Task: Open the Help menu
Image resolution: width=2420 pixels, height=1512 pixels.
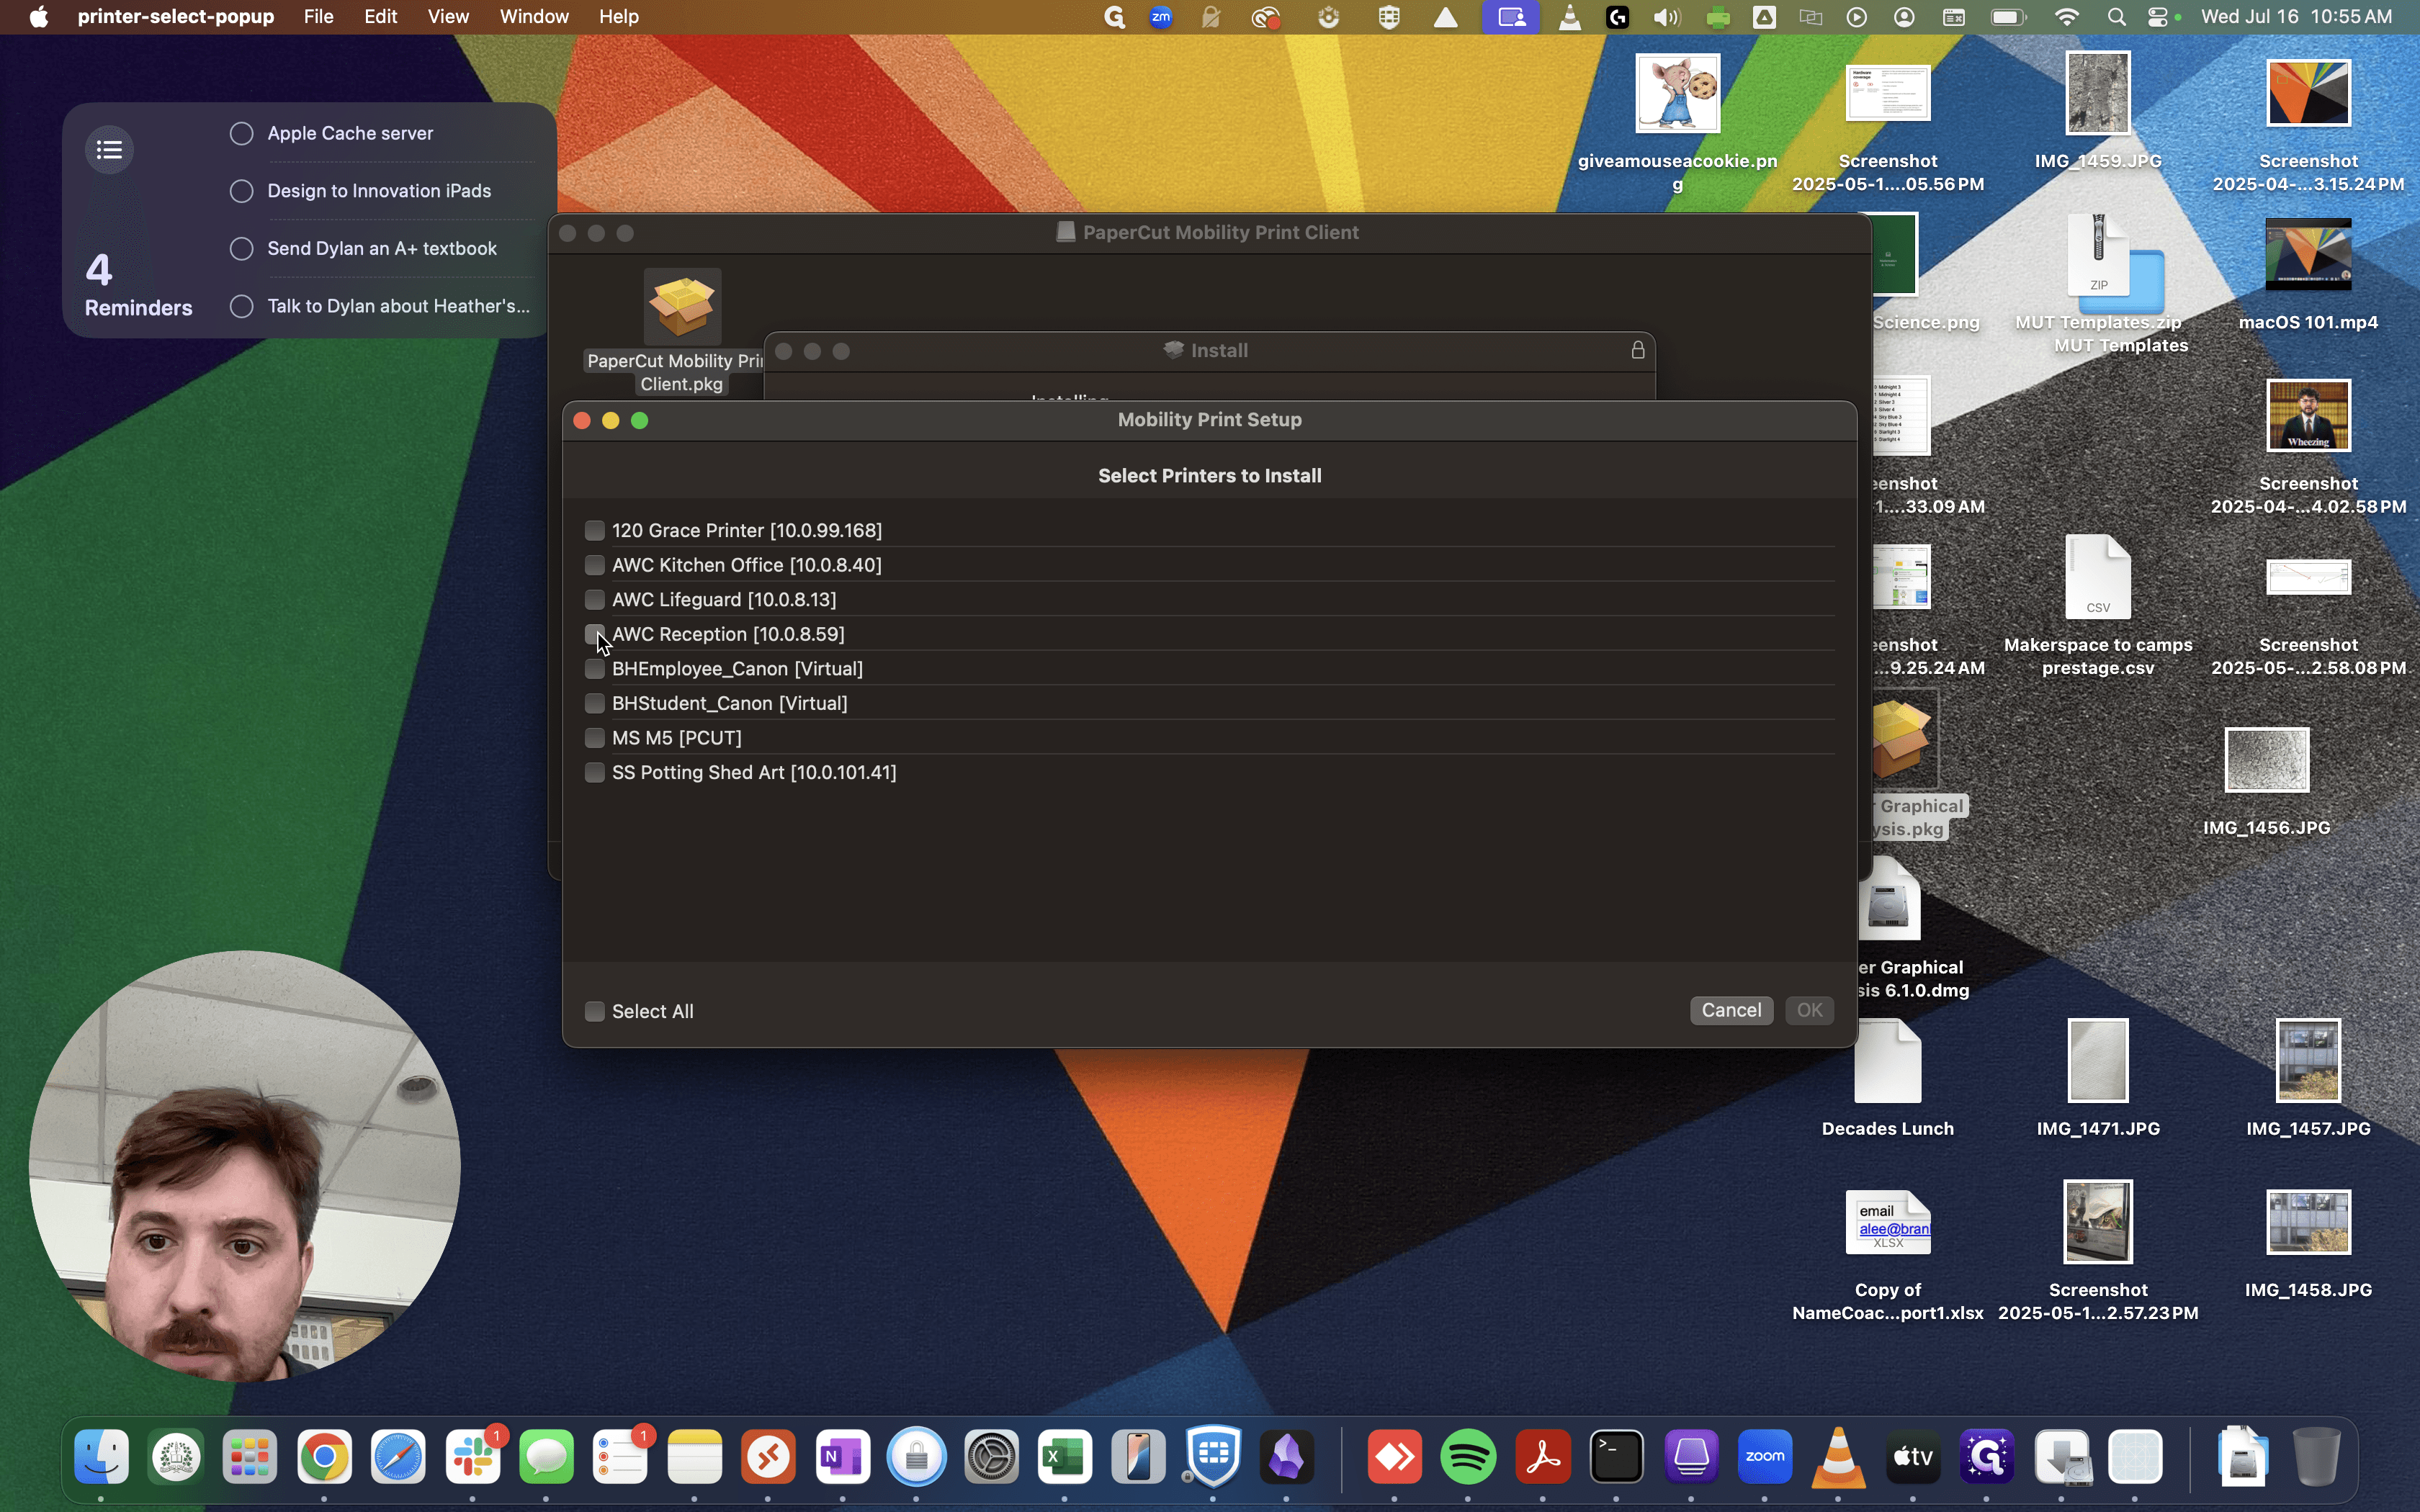Action: (x=619, y=17)
